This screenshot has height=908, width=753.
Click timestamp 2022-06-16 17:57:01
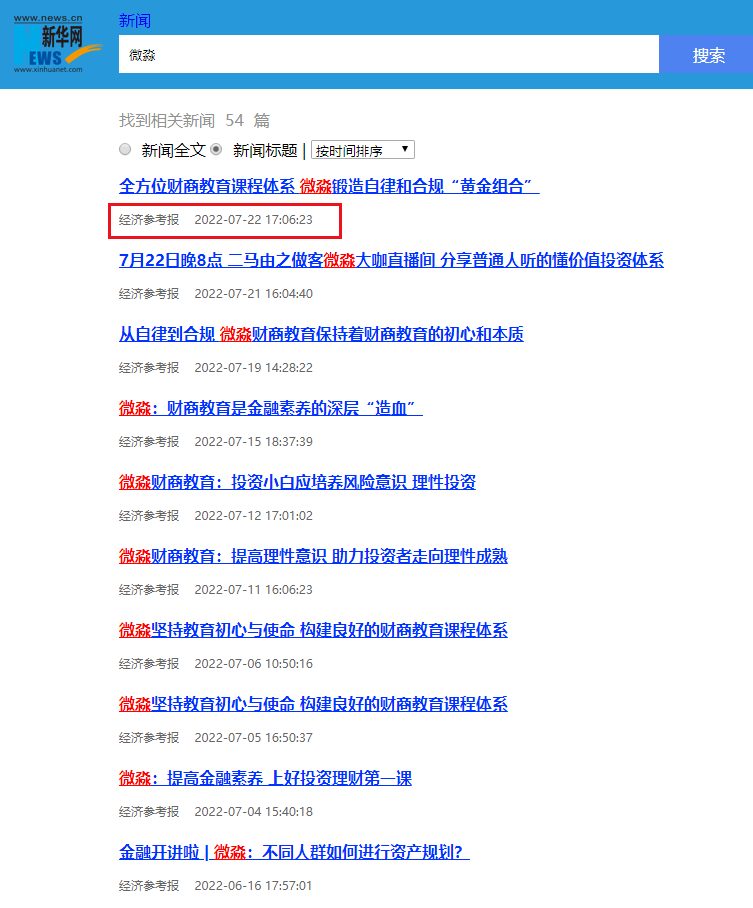253,886
